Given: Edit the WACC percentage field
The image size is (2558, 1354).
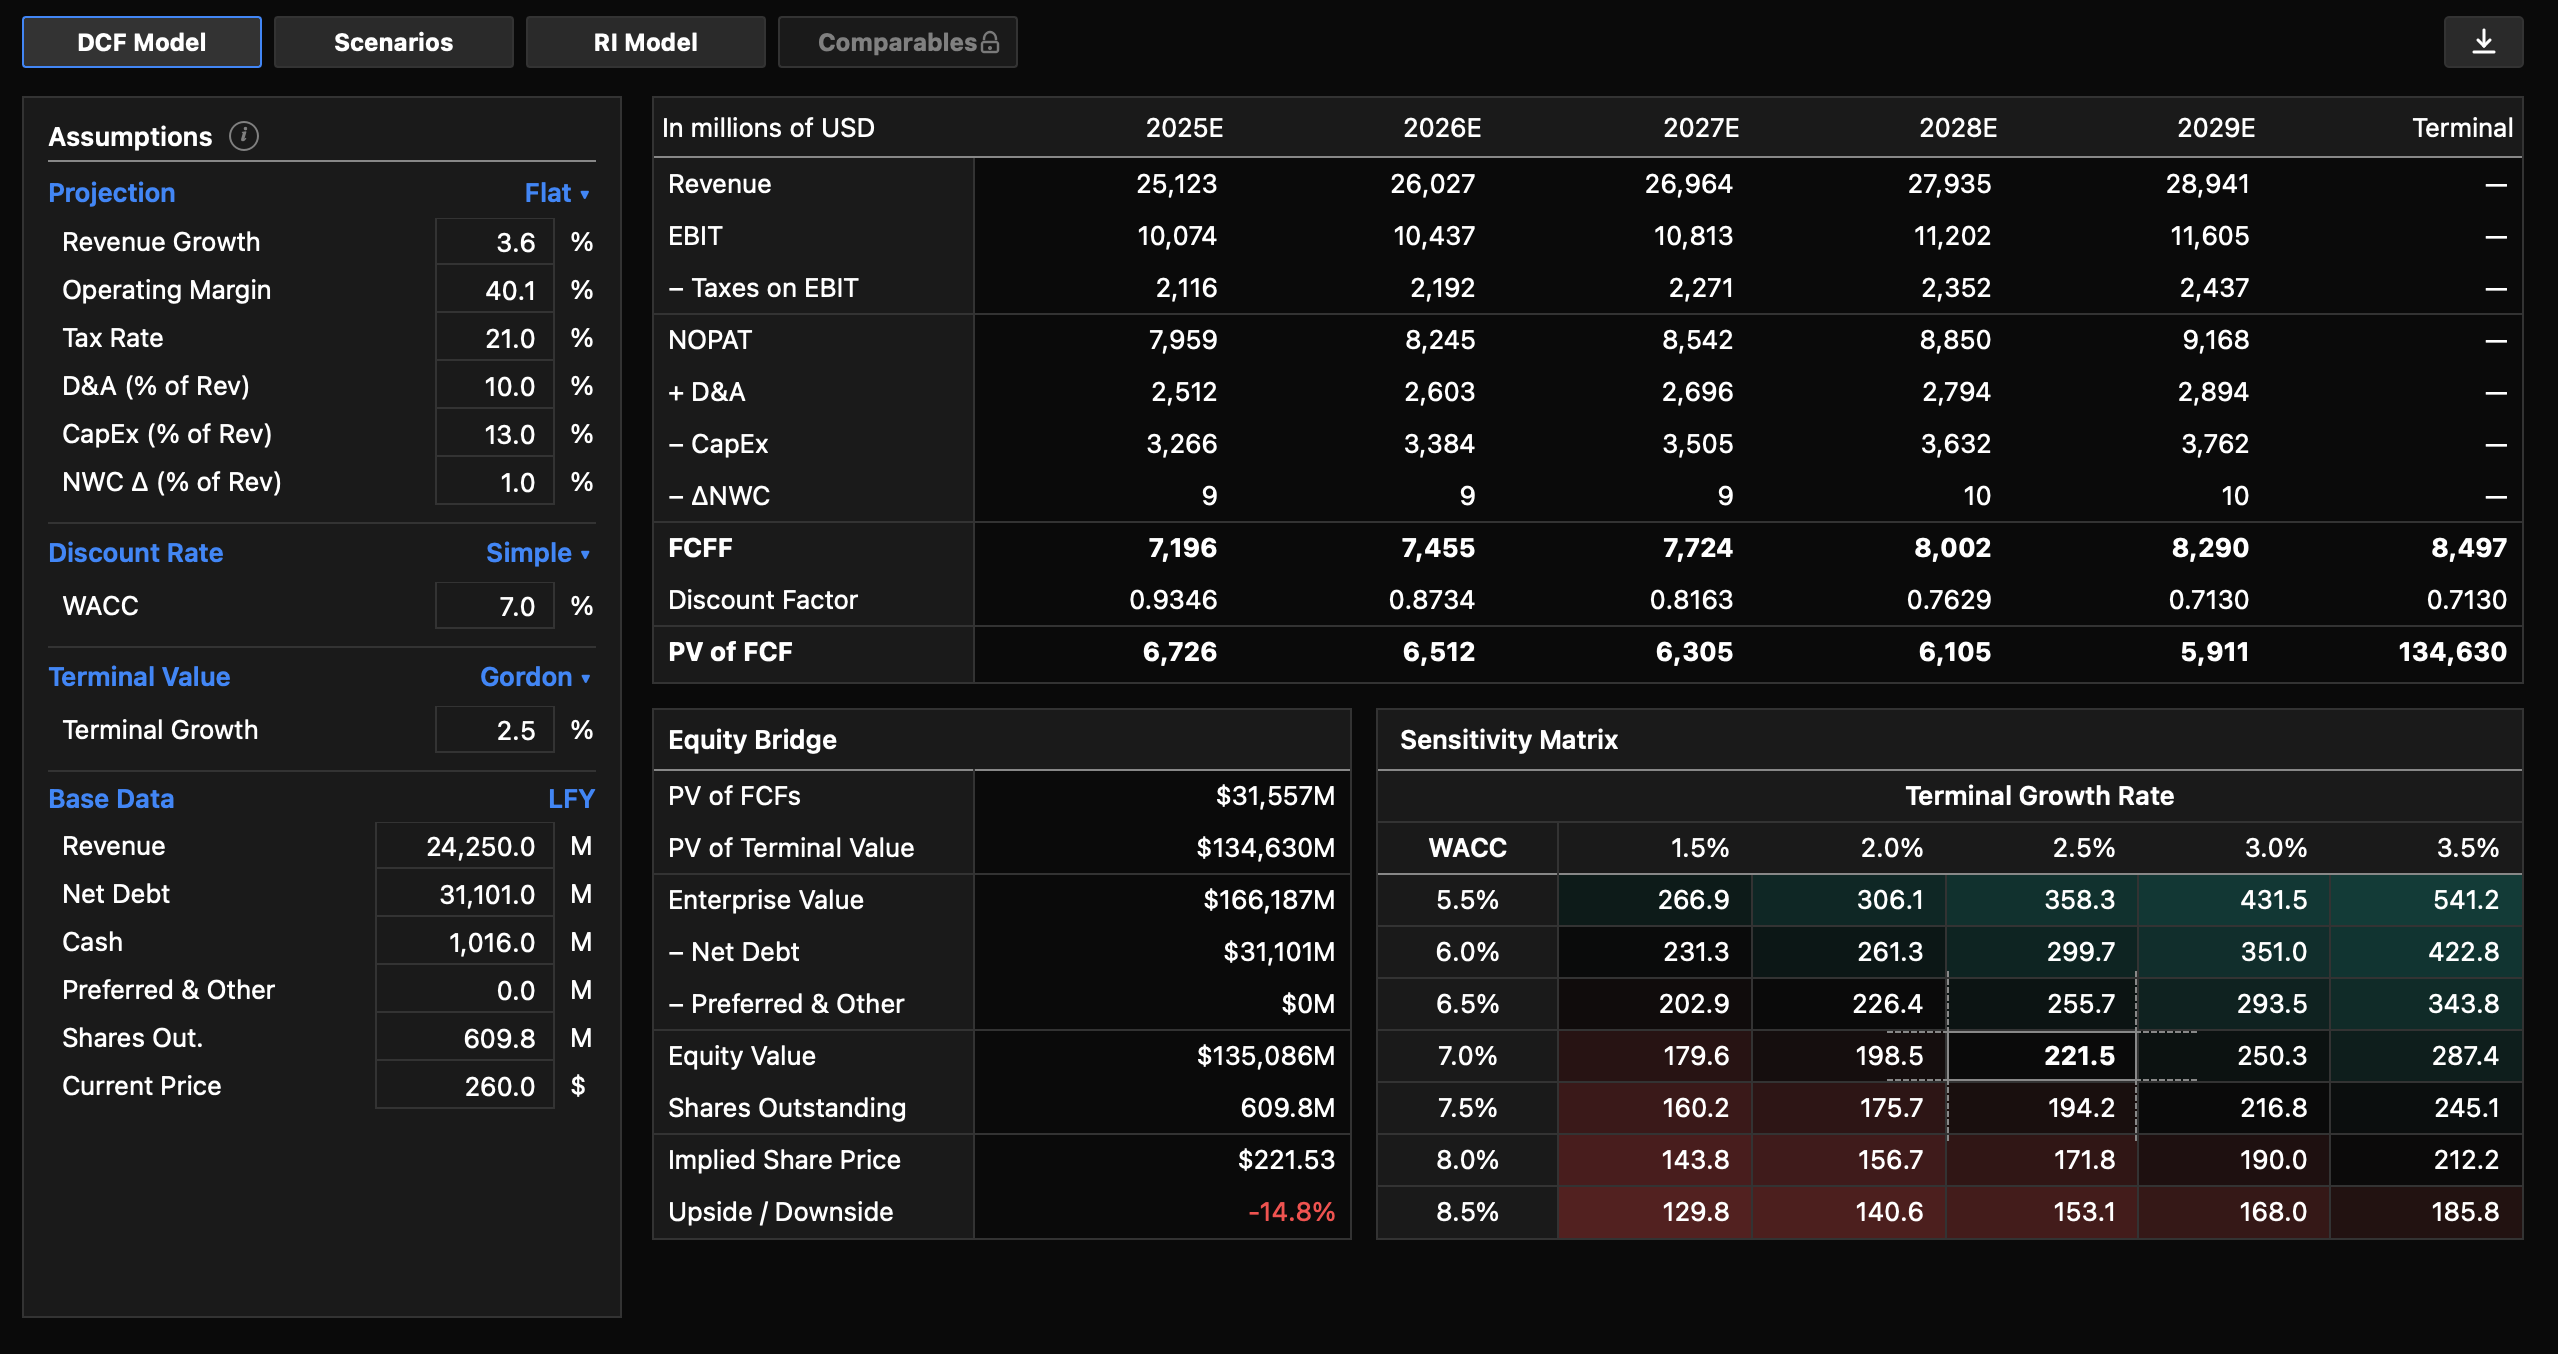Looking at the screenshot, I should (x=496, y=605).
